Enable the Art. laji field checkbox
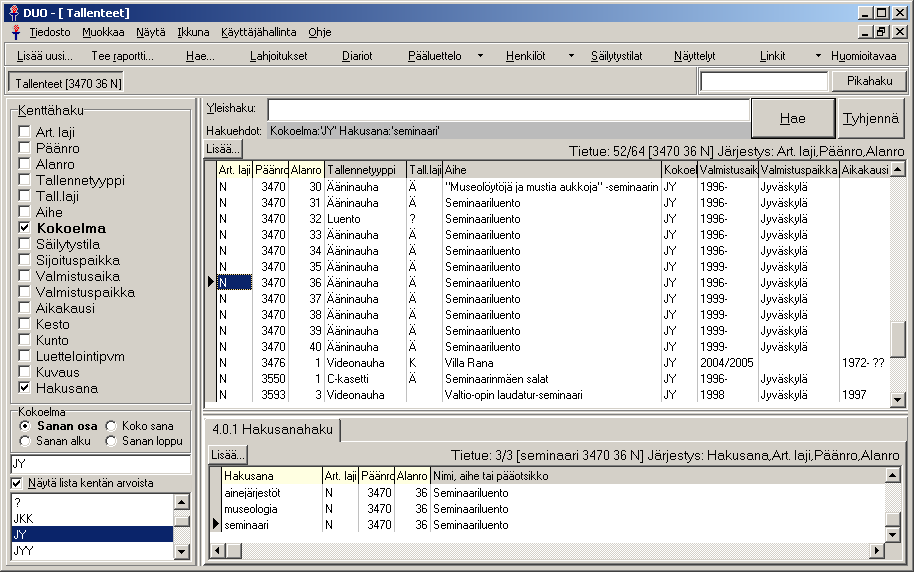Image resolution: width=914 pixels, height=572 pixels. pos(24,132)
